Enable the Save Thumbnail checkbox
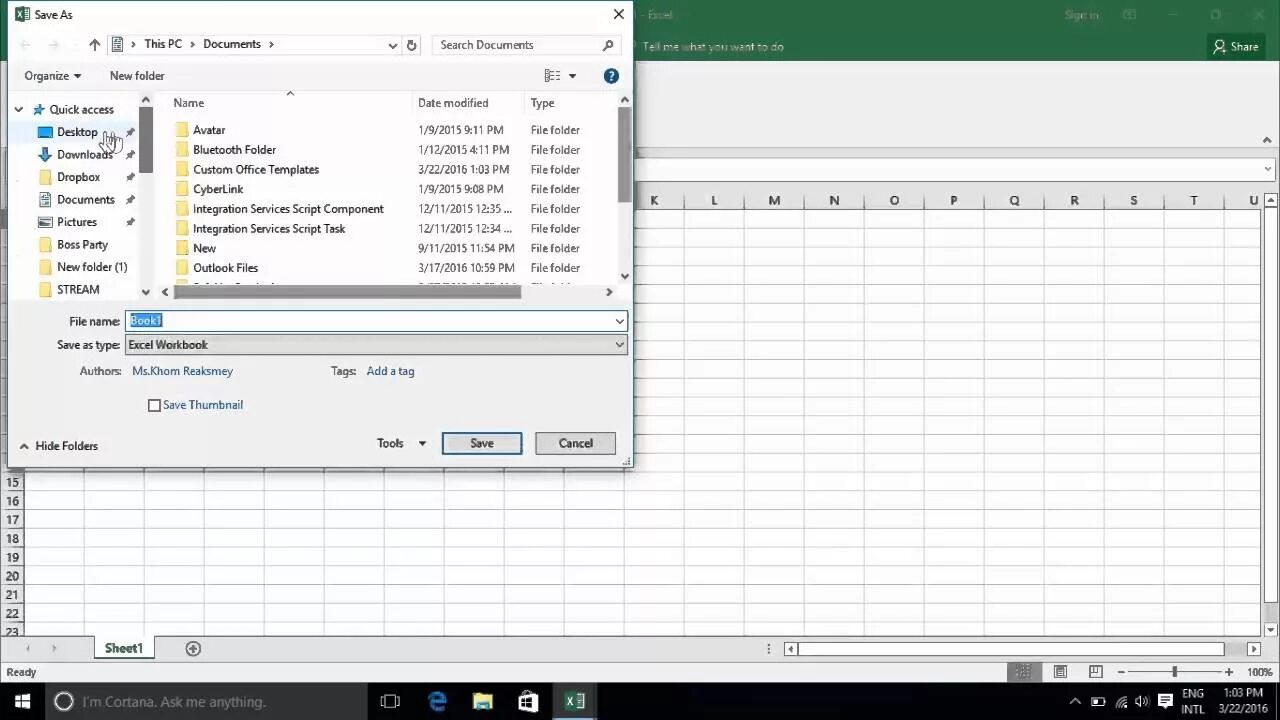The height and width of the screenshot is (720, 1280). [154, 405]
